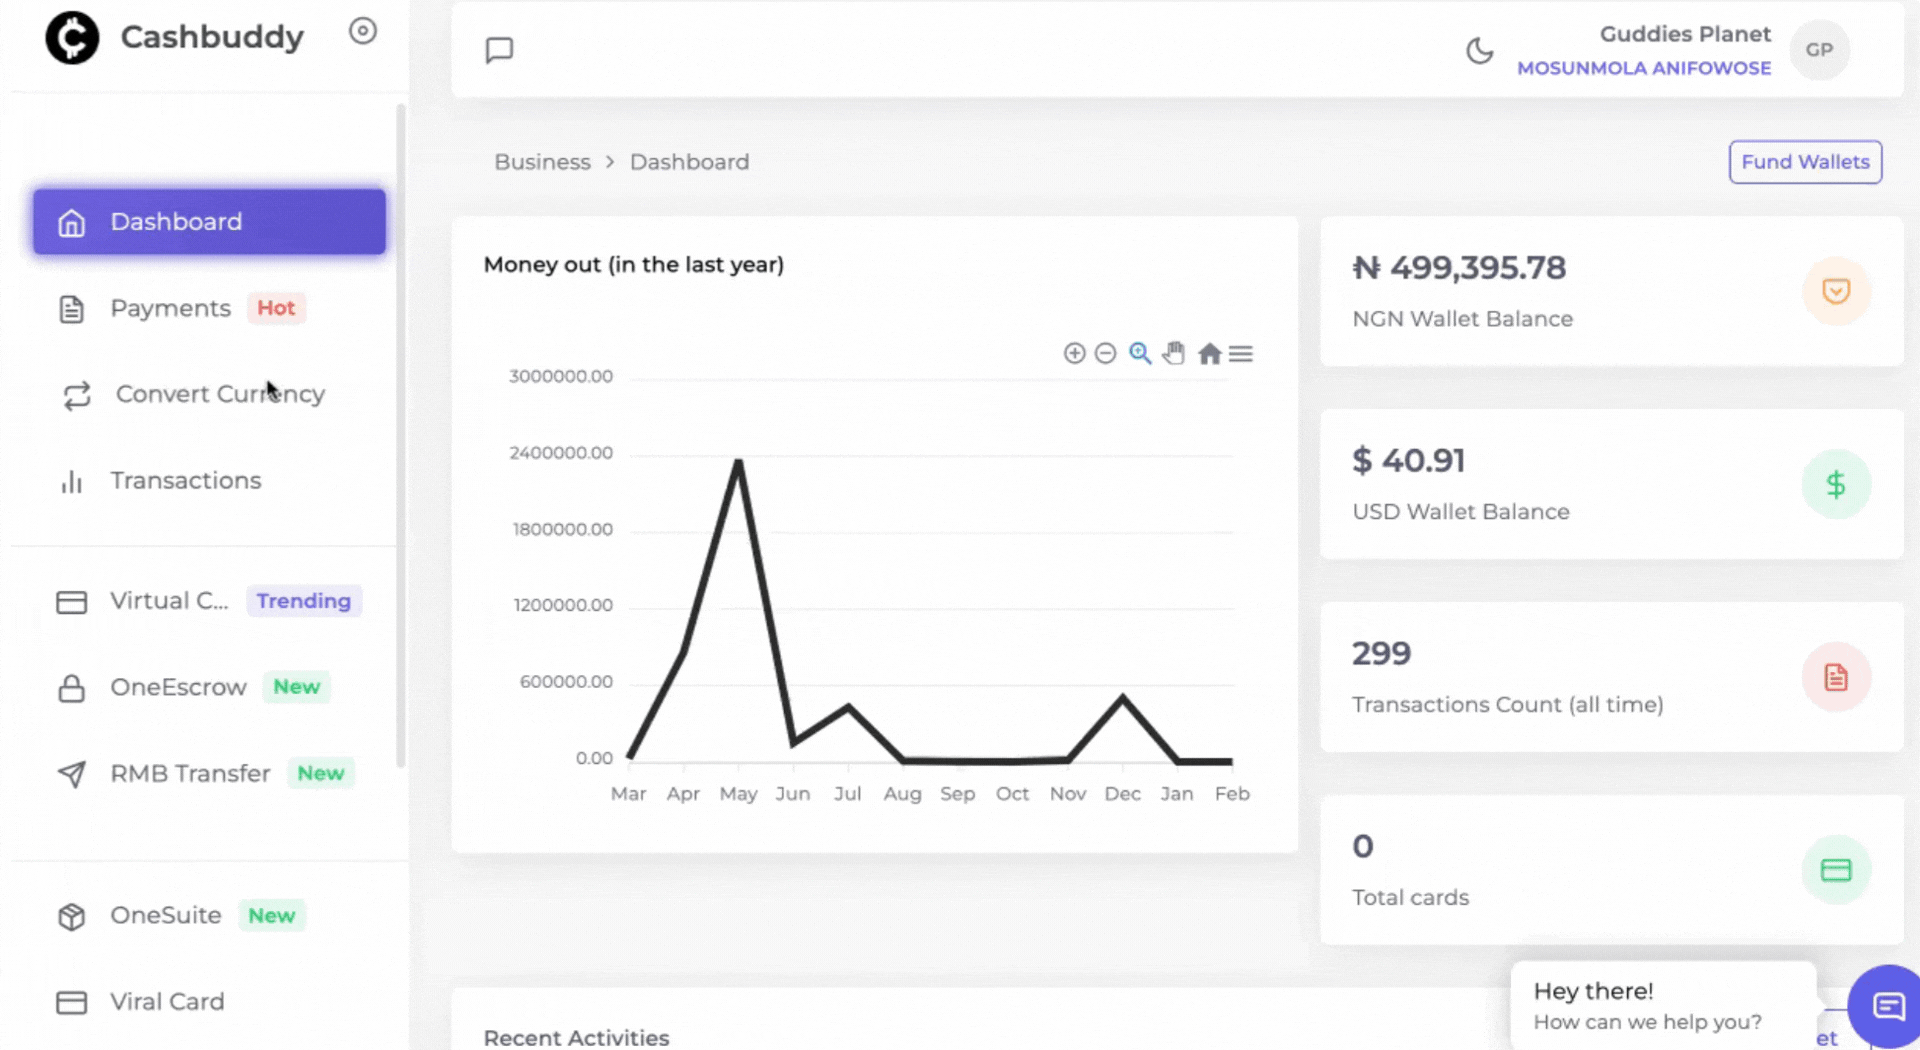Click the May peak on chart line
This screenshot has height=1050, width=1920.
[x=738, y=461]
